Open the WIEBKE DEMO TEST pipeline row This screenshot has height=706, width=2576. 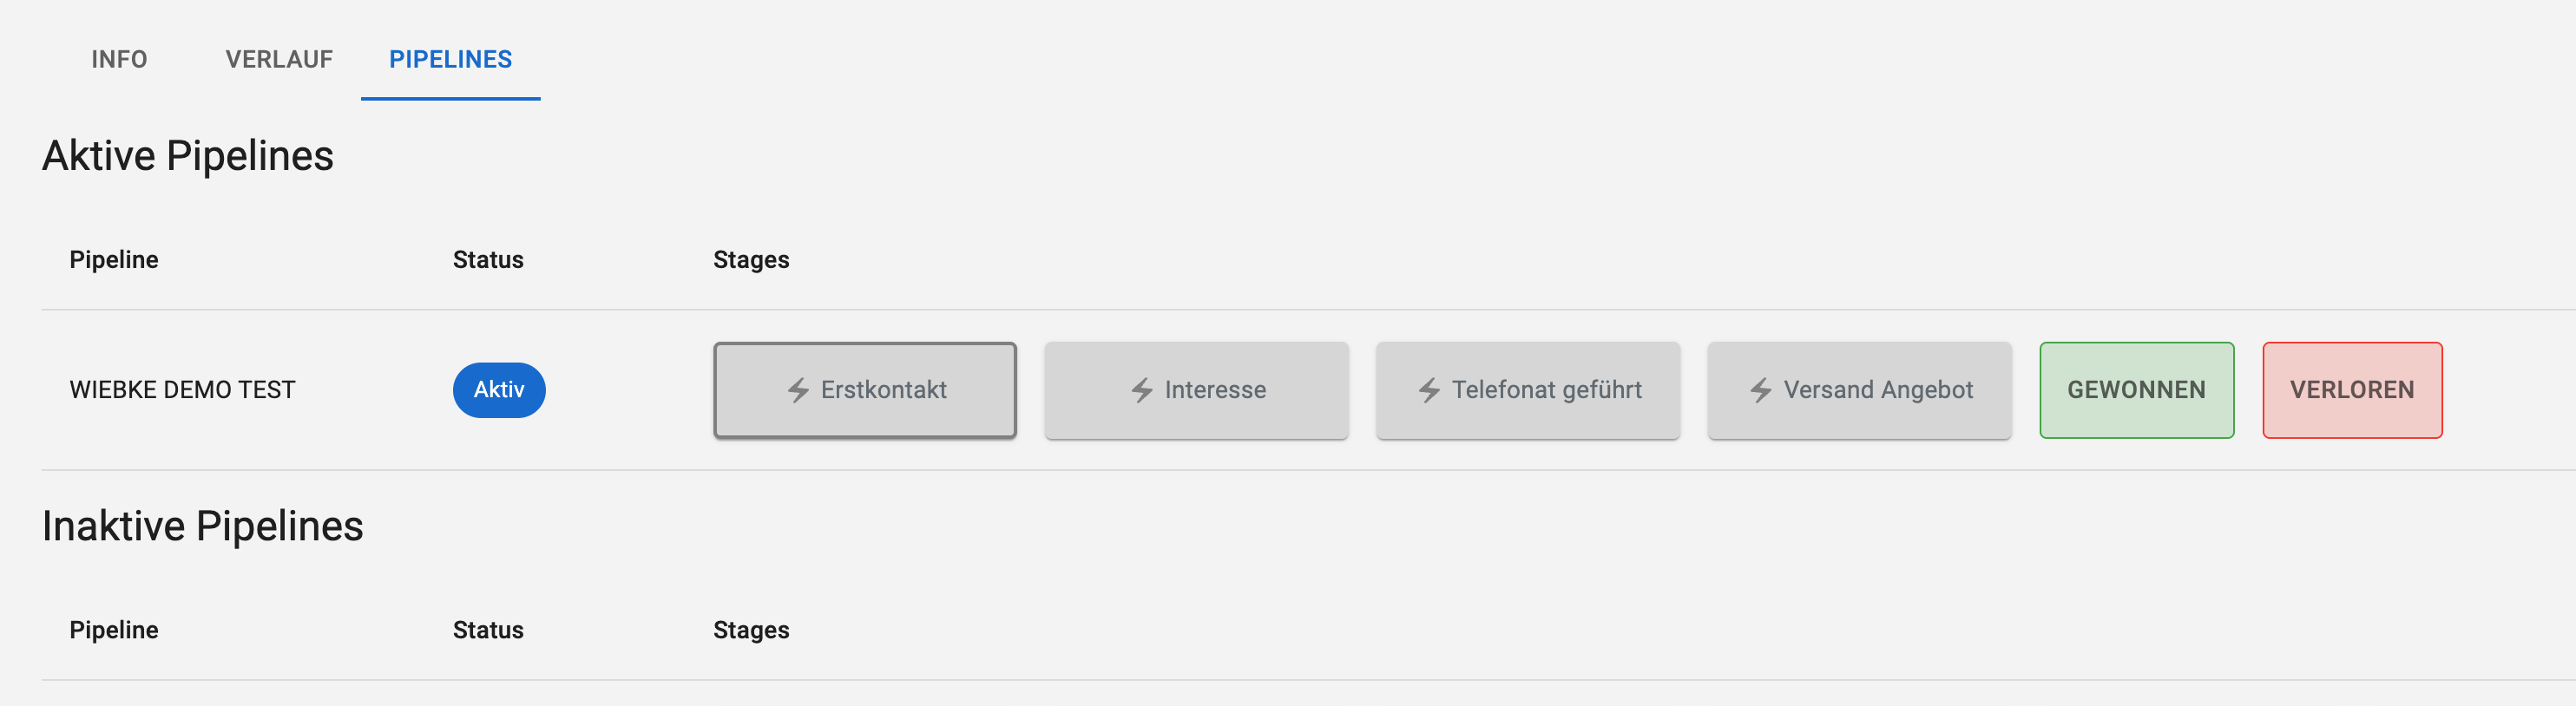tap(182, 390)
